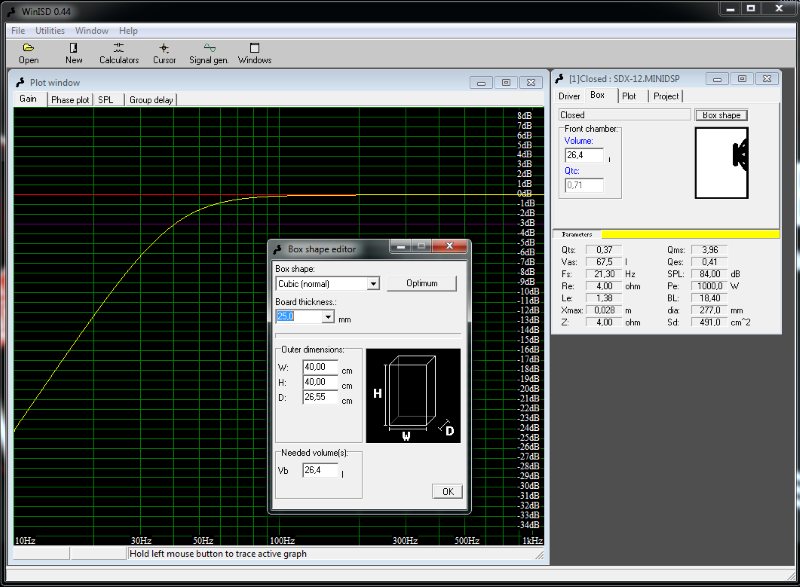Click the yellow Parameters color bar
Image resolution: width=800 pixels, height=587 pixels.
tap(690, 235)
